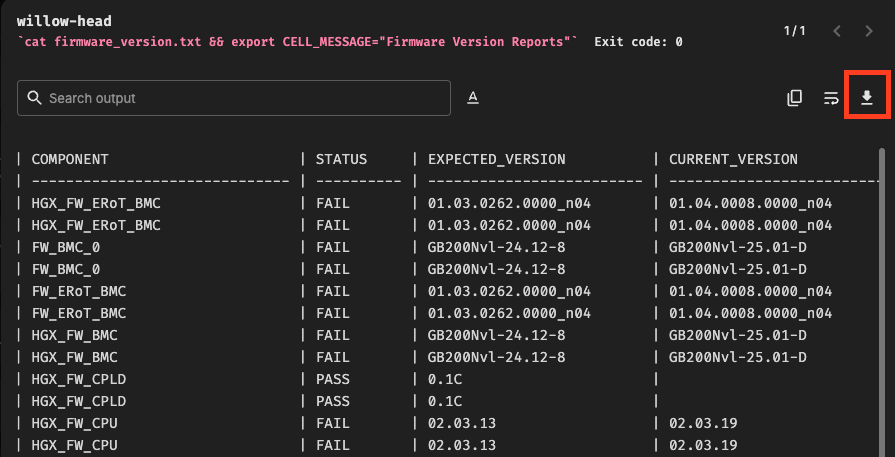Select the willow-head host title

pyautogui.click(x=64, y=22)
